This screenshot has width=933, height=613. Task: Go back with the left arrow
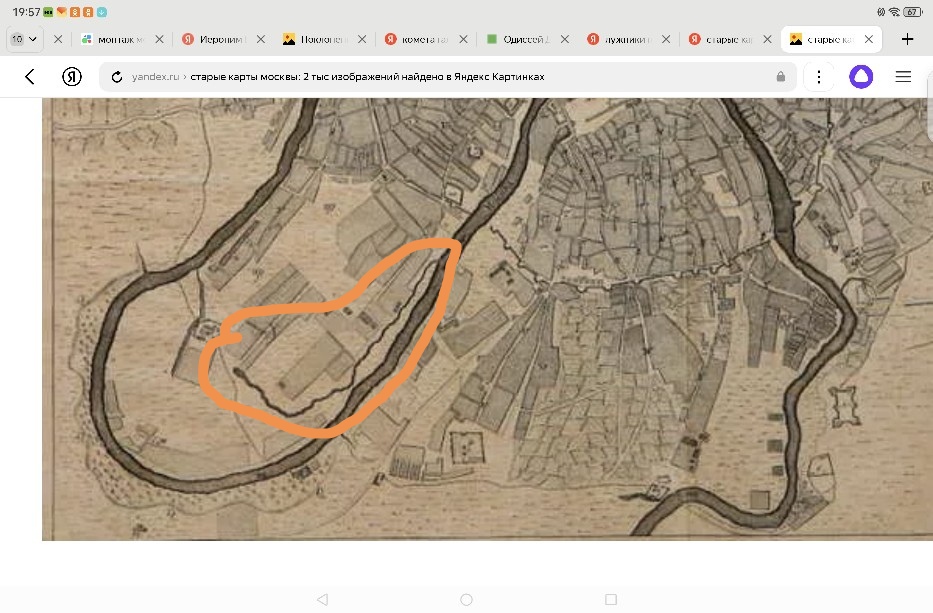30,76
